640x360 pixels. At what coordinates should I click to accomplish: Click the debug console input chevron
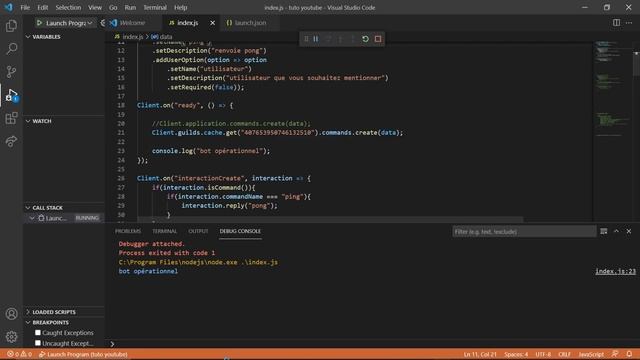(112, 344)
